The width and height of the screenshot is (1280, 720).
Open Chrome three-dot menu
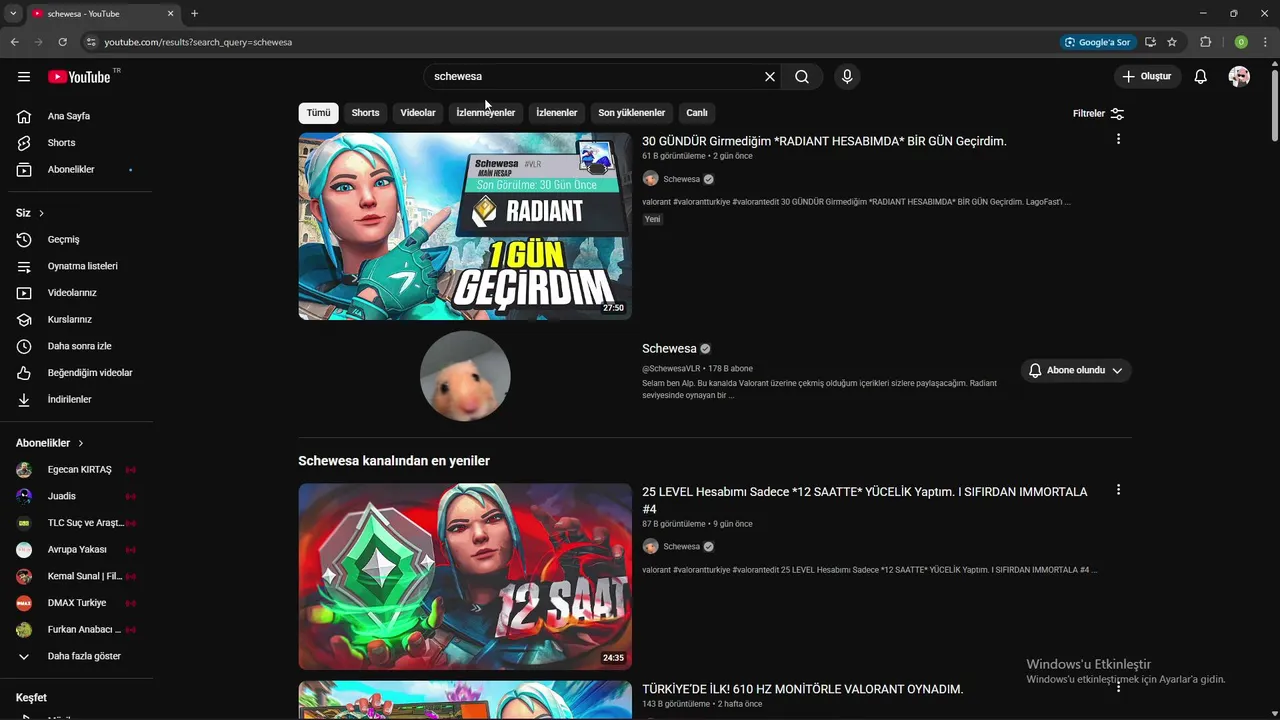tap(1263, 42)
